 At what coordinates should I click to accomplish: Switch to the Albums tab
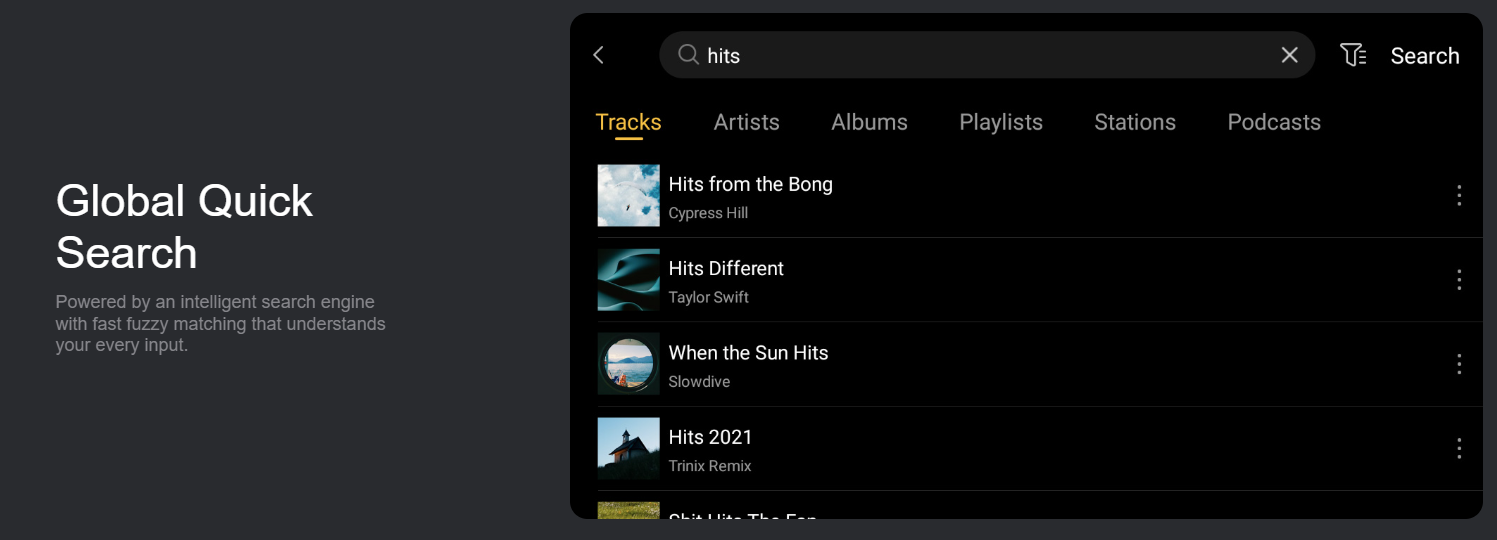click(869, 122)
